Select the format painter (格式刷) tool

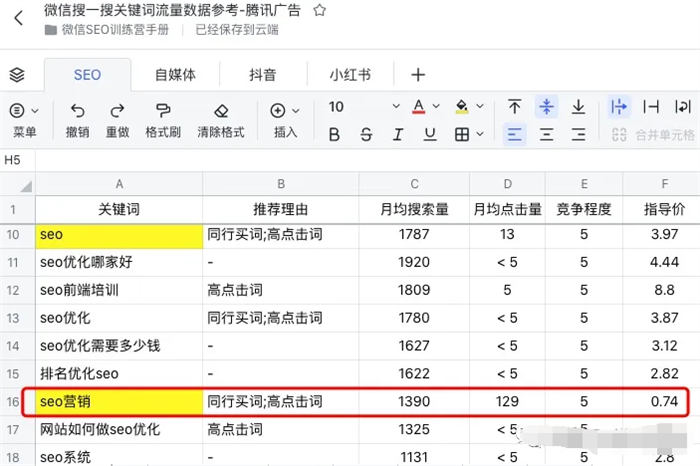[162, 111]
